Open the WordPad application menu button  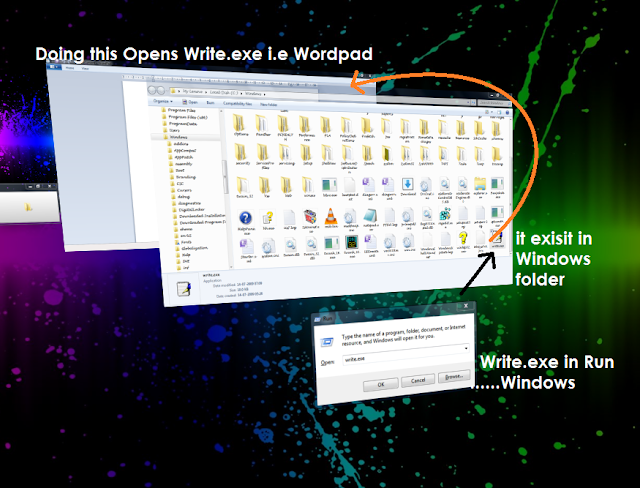click(53, 66)
